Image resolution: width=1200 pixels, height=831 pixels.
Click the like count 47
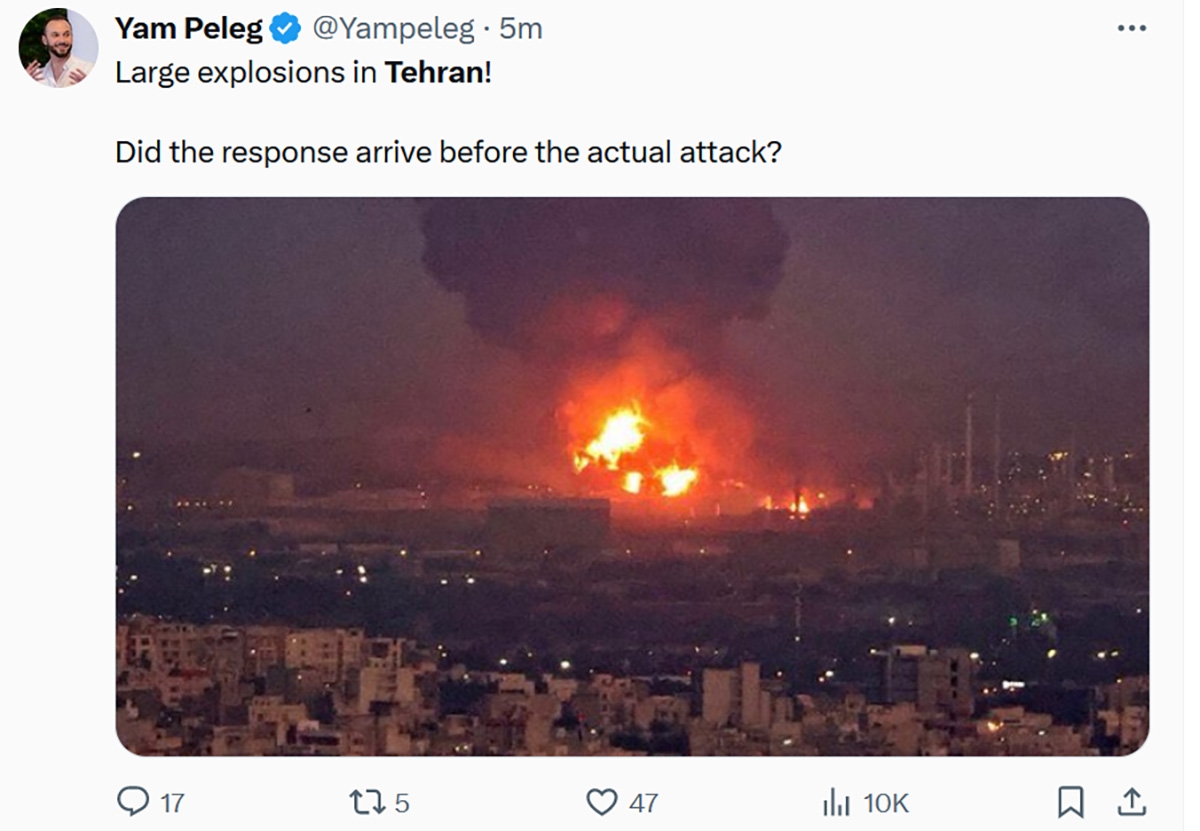[x=643, y=802]
